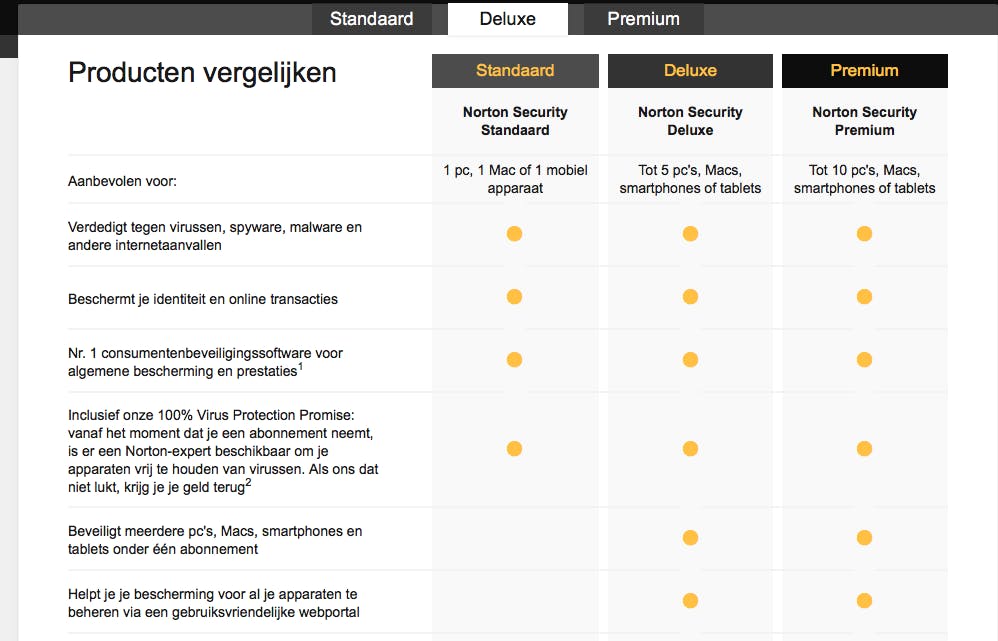This screenshot has height=641, width=998.
Task: Click the Premium column header
Action: (864, 71)
